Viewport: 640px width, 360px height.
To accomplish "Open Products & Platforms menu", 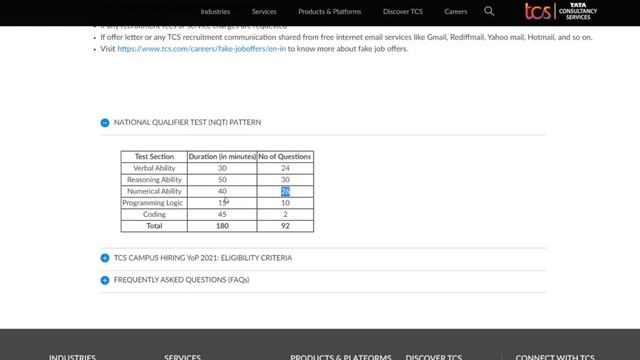I will click(330, 12).
